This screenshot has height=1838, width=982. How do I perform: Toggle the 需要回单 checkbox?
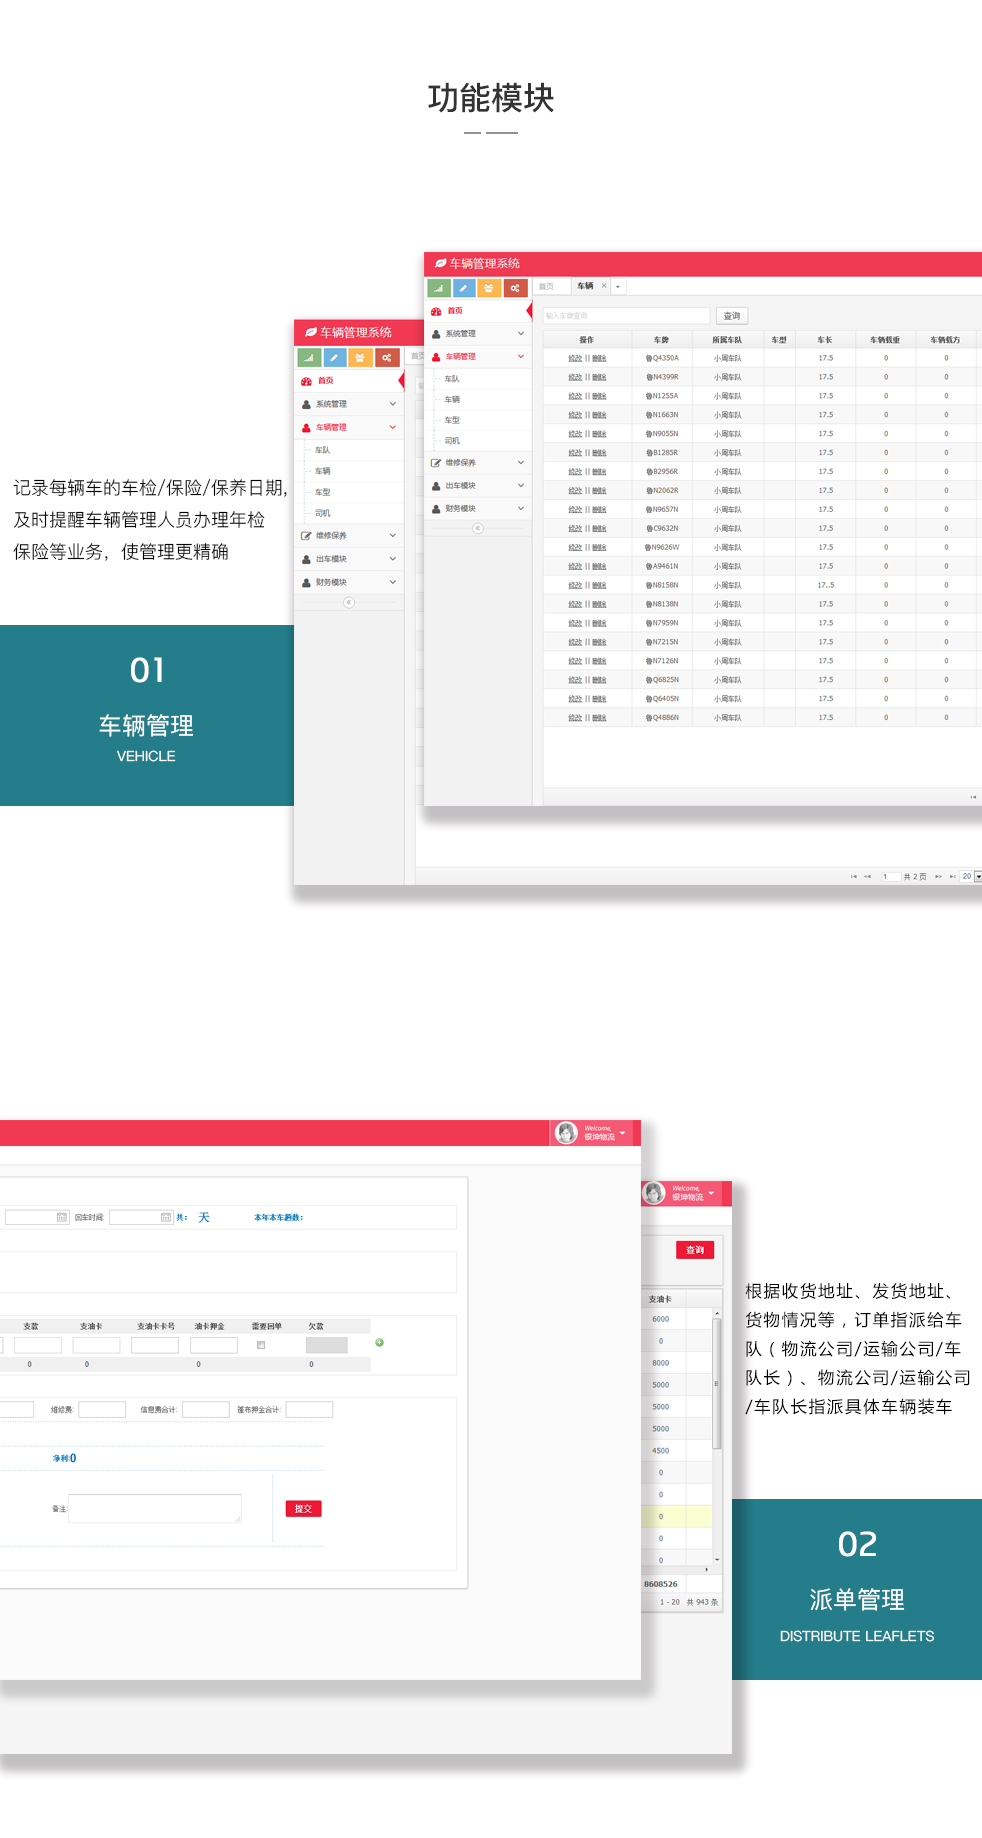261,1345
